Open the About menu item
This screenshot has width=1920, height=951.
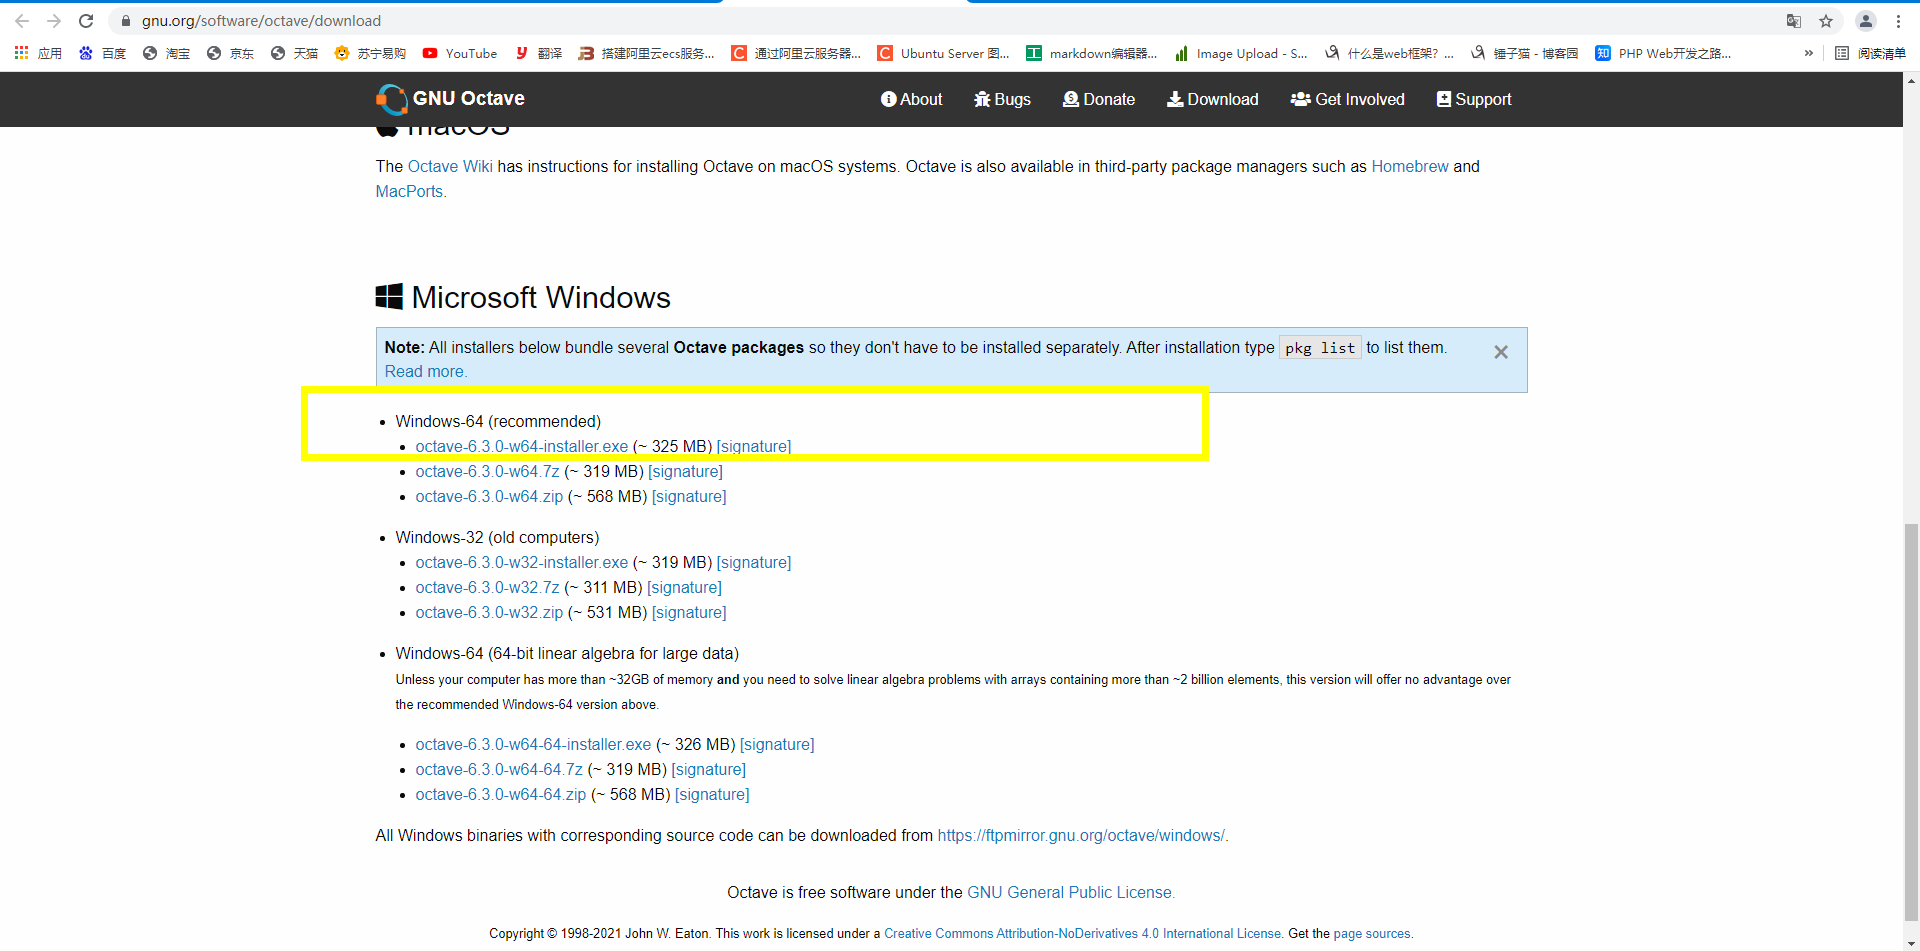click(x=911, y=99)
